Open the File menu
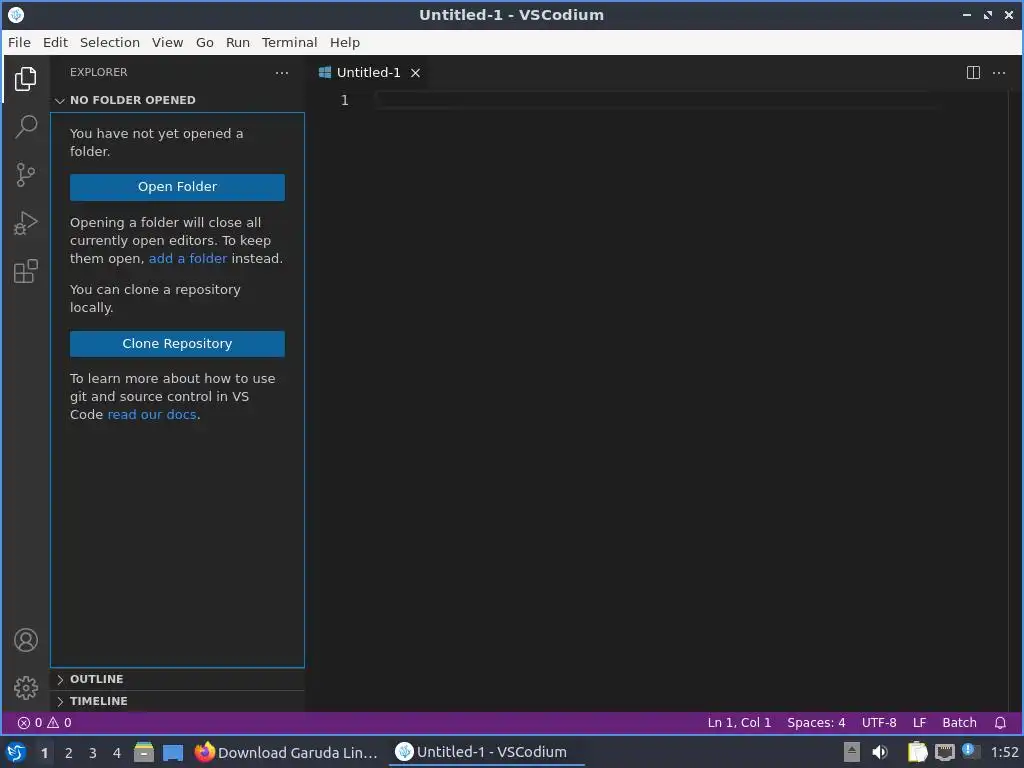 coord(19,42)
